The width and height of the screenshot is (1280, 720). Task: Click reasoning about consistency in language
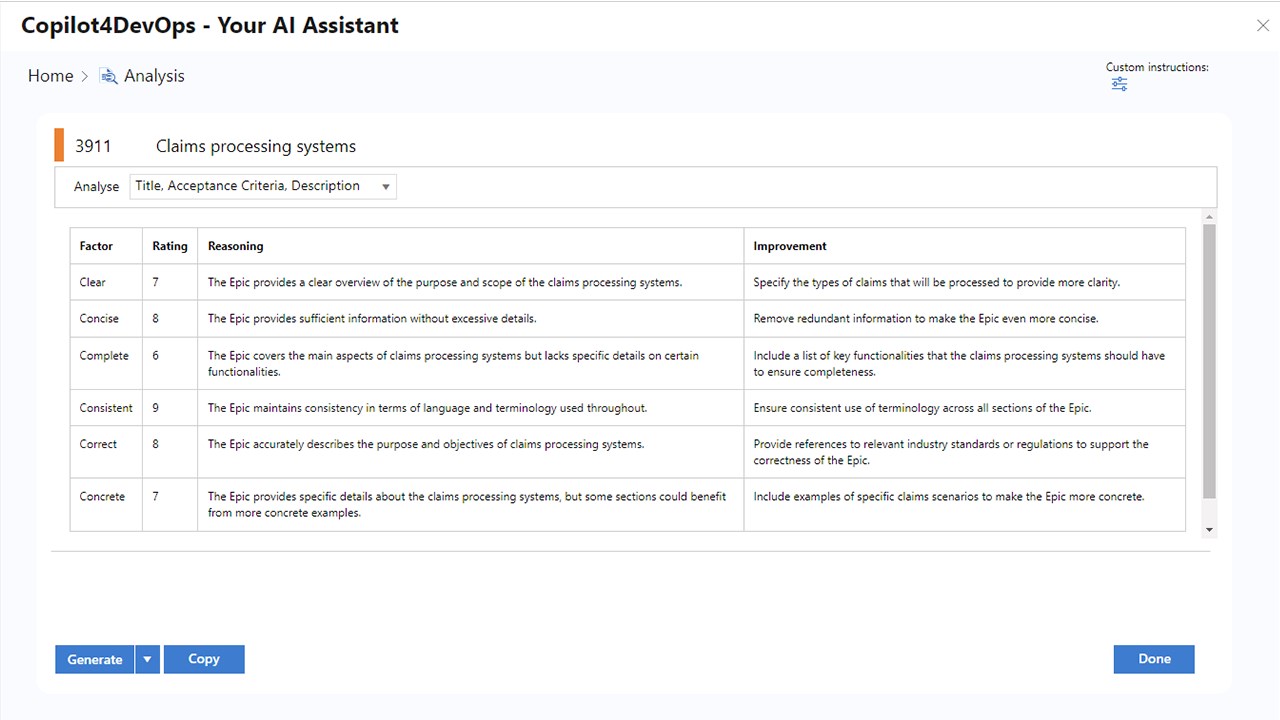pyautogui.click(x=427, y=408)
